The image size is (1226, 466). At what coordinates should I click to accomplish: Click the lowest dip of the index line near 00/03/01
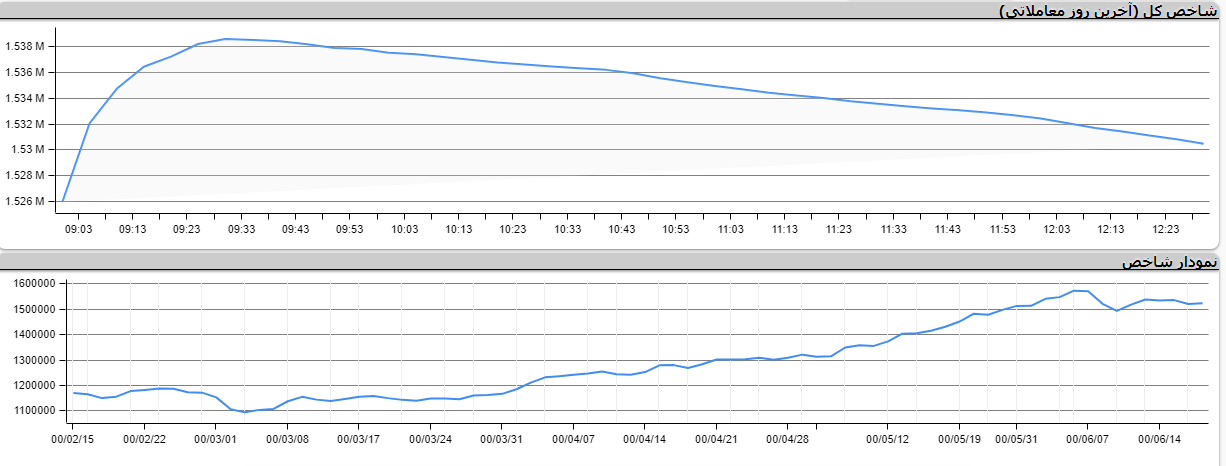[x=245, y=412]
